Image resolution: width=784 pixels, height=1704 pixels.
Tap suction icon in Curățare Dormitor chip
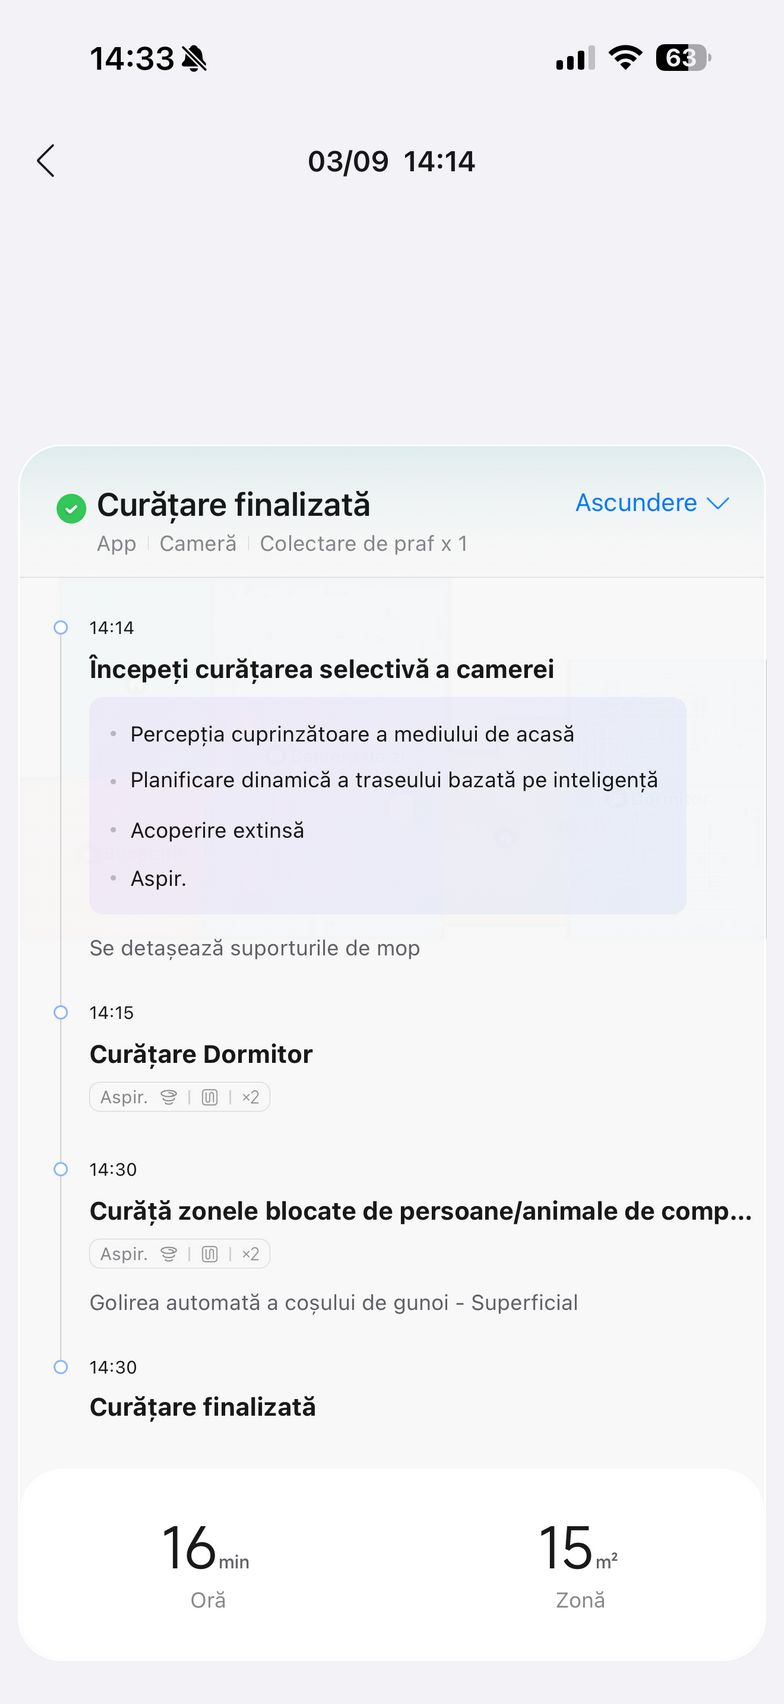tap(169, 1097)
